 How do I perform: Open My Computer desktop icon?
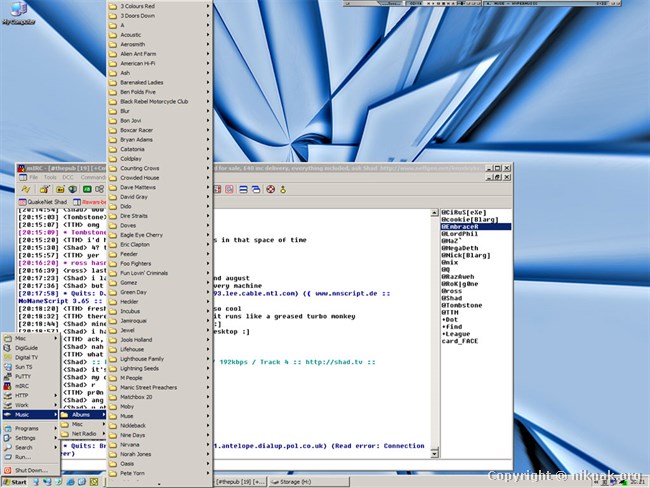tap(18, 13)
